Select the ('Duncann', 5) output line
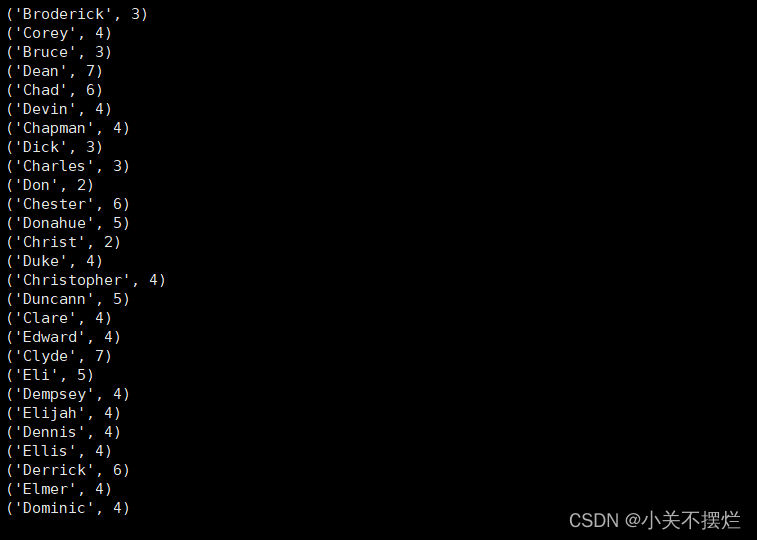Image resolution: width=757 pixels, height=540 pixels. click(x=68, y=299)
